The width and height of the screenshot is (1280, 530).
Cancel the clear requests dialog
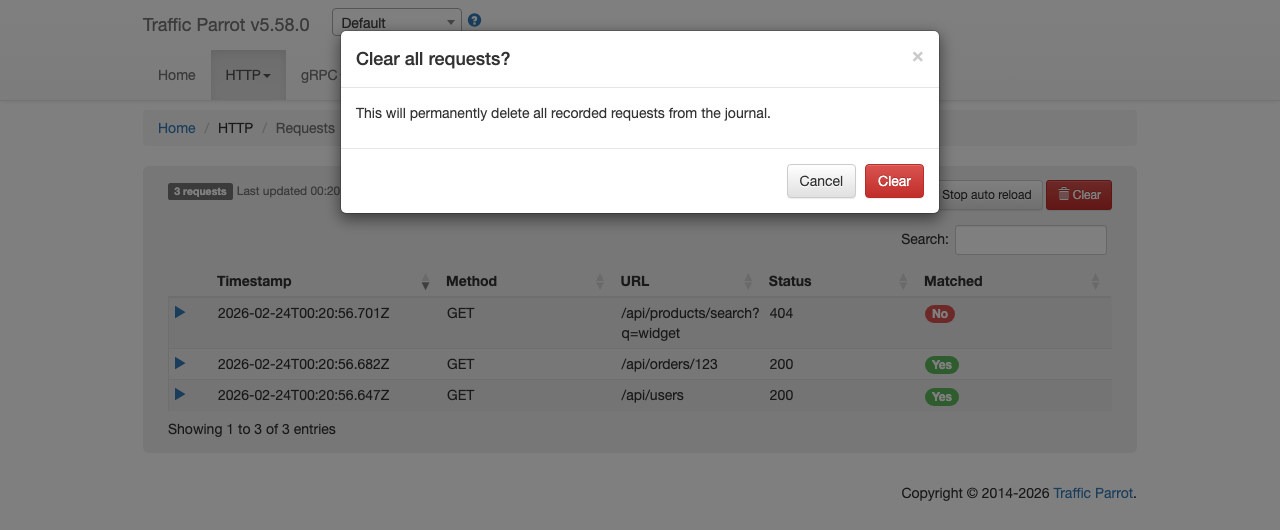click(x=821, y=181)
